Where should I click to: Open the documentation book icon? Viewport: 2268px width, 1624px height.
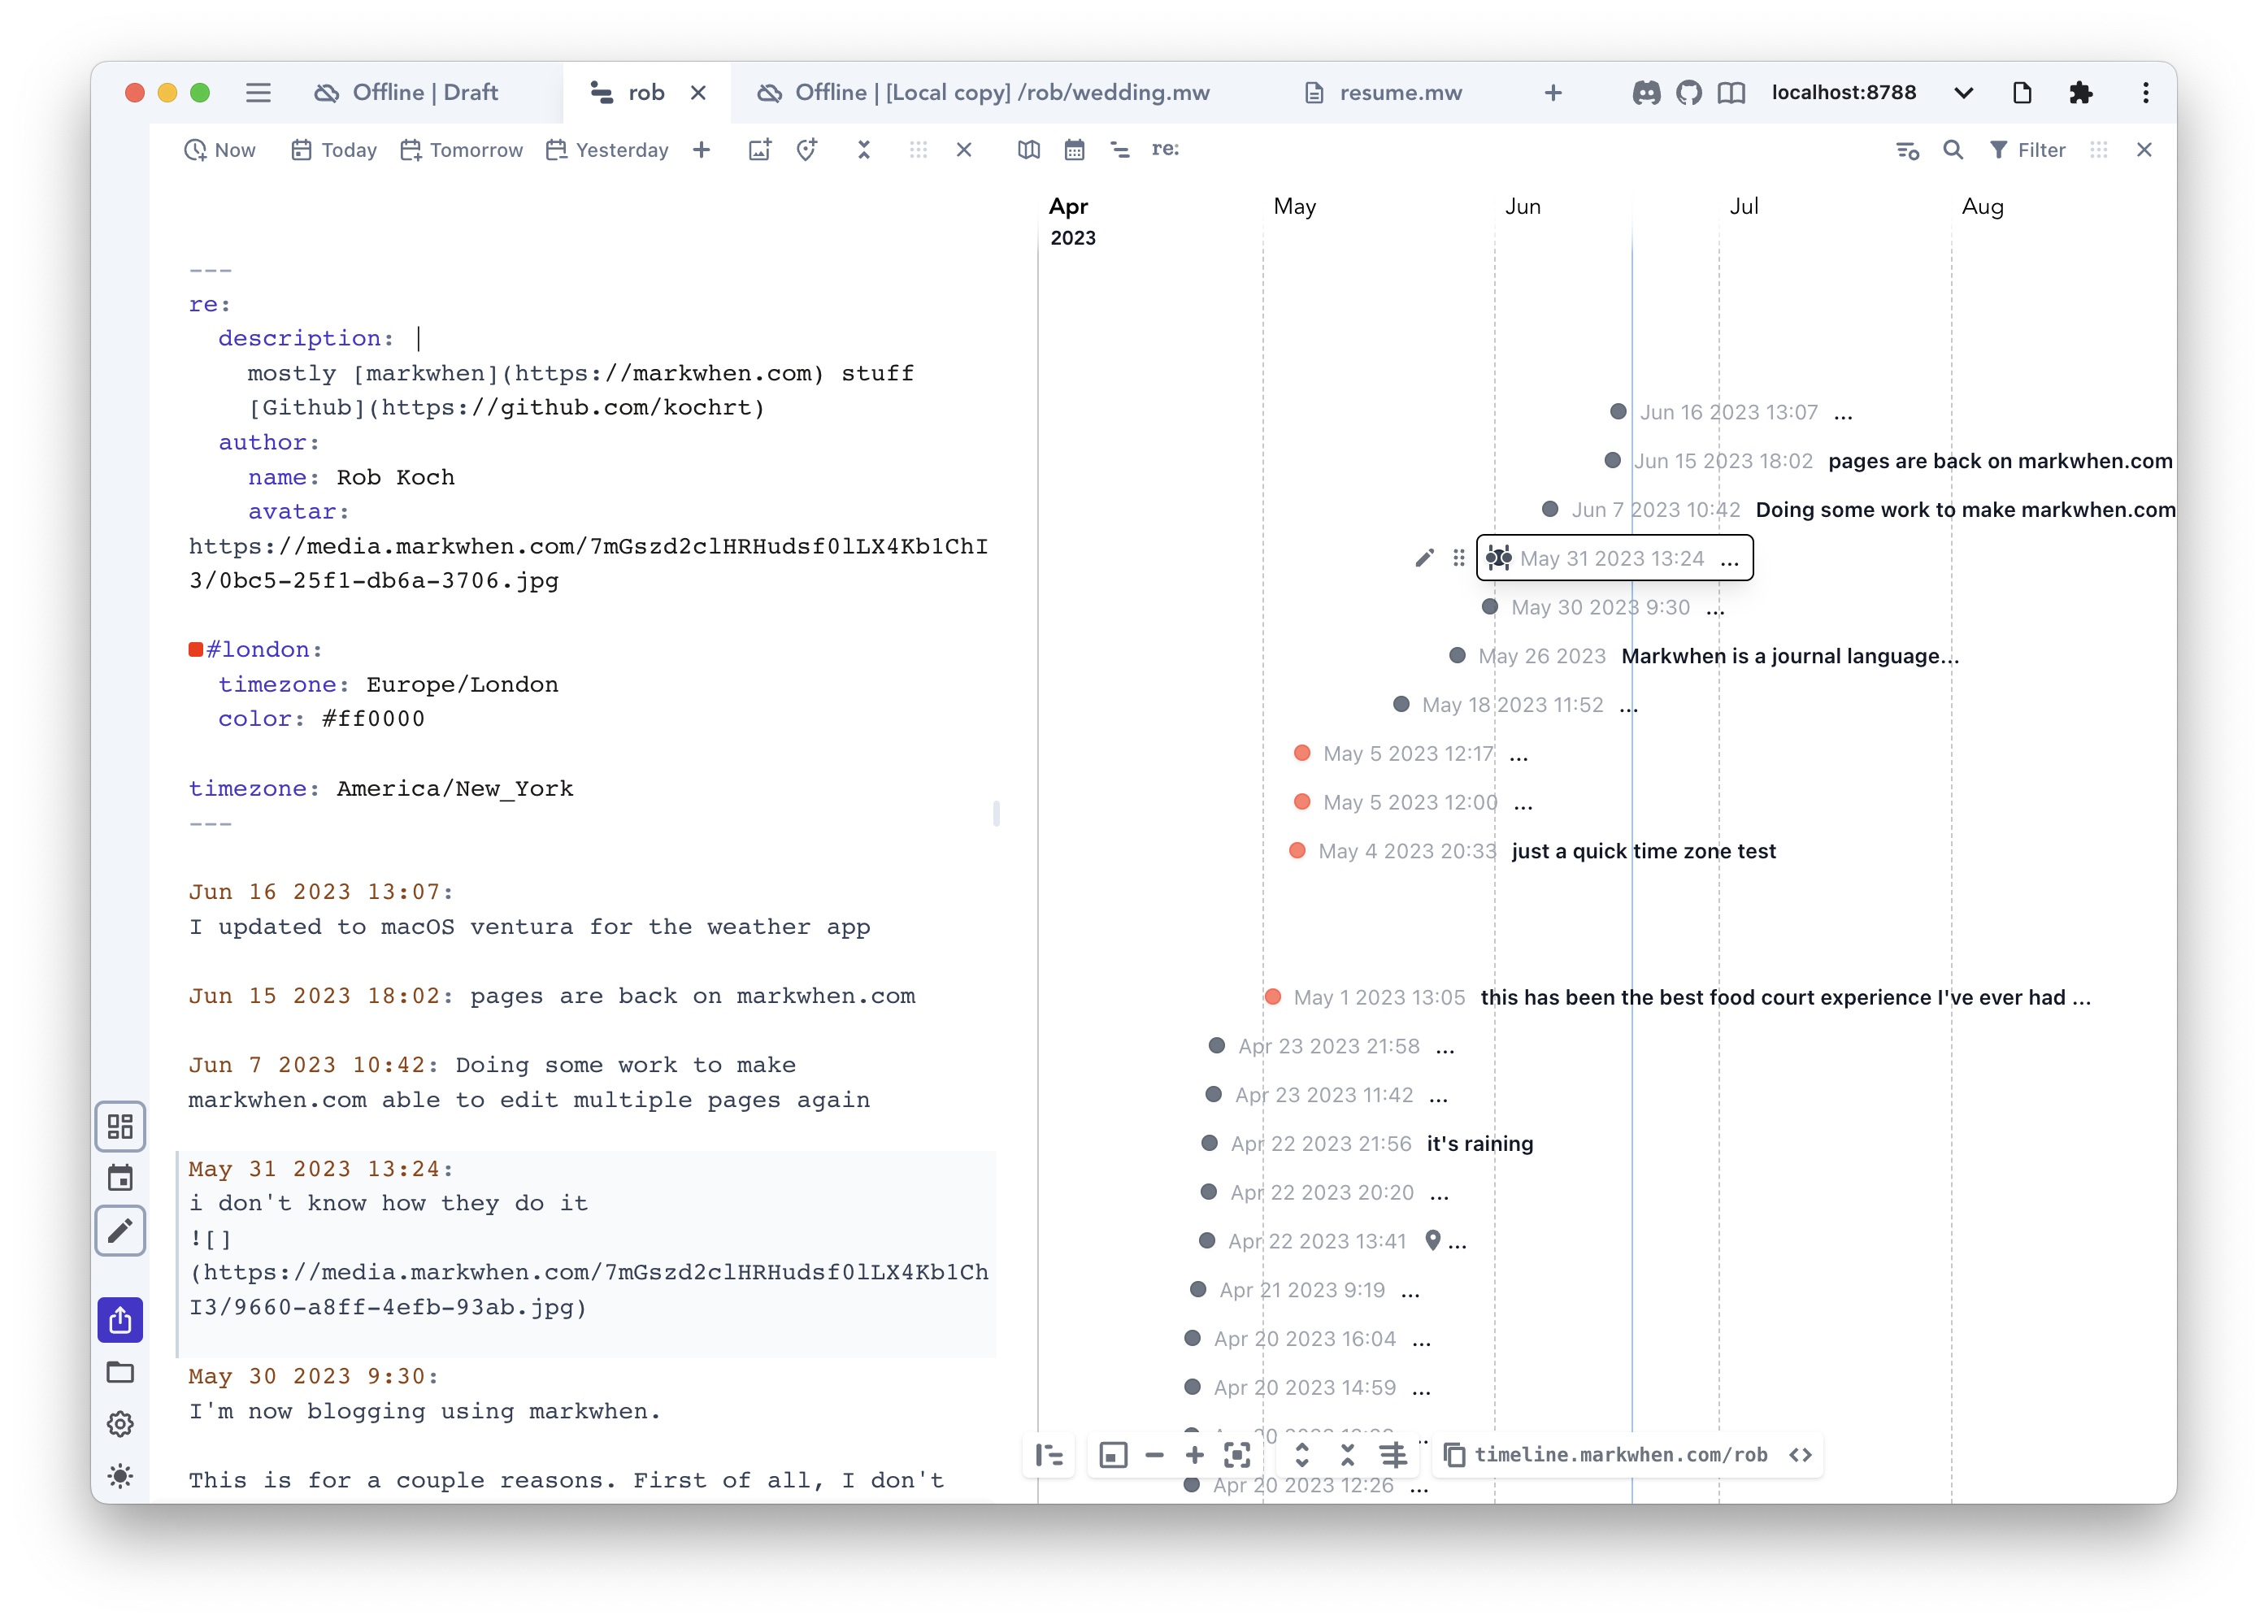tap(1732, 93)
